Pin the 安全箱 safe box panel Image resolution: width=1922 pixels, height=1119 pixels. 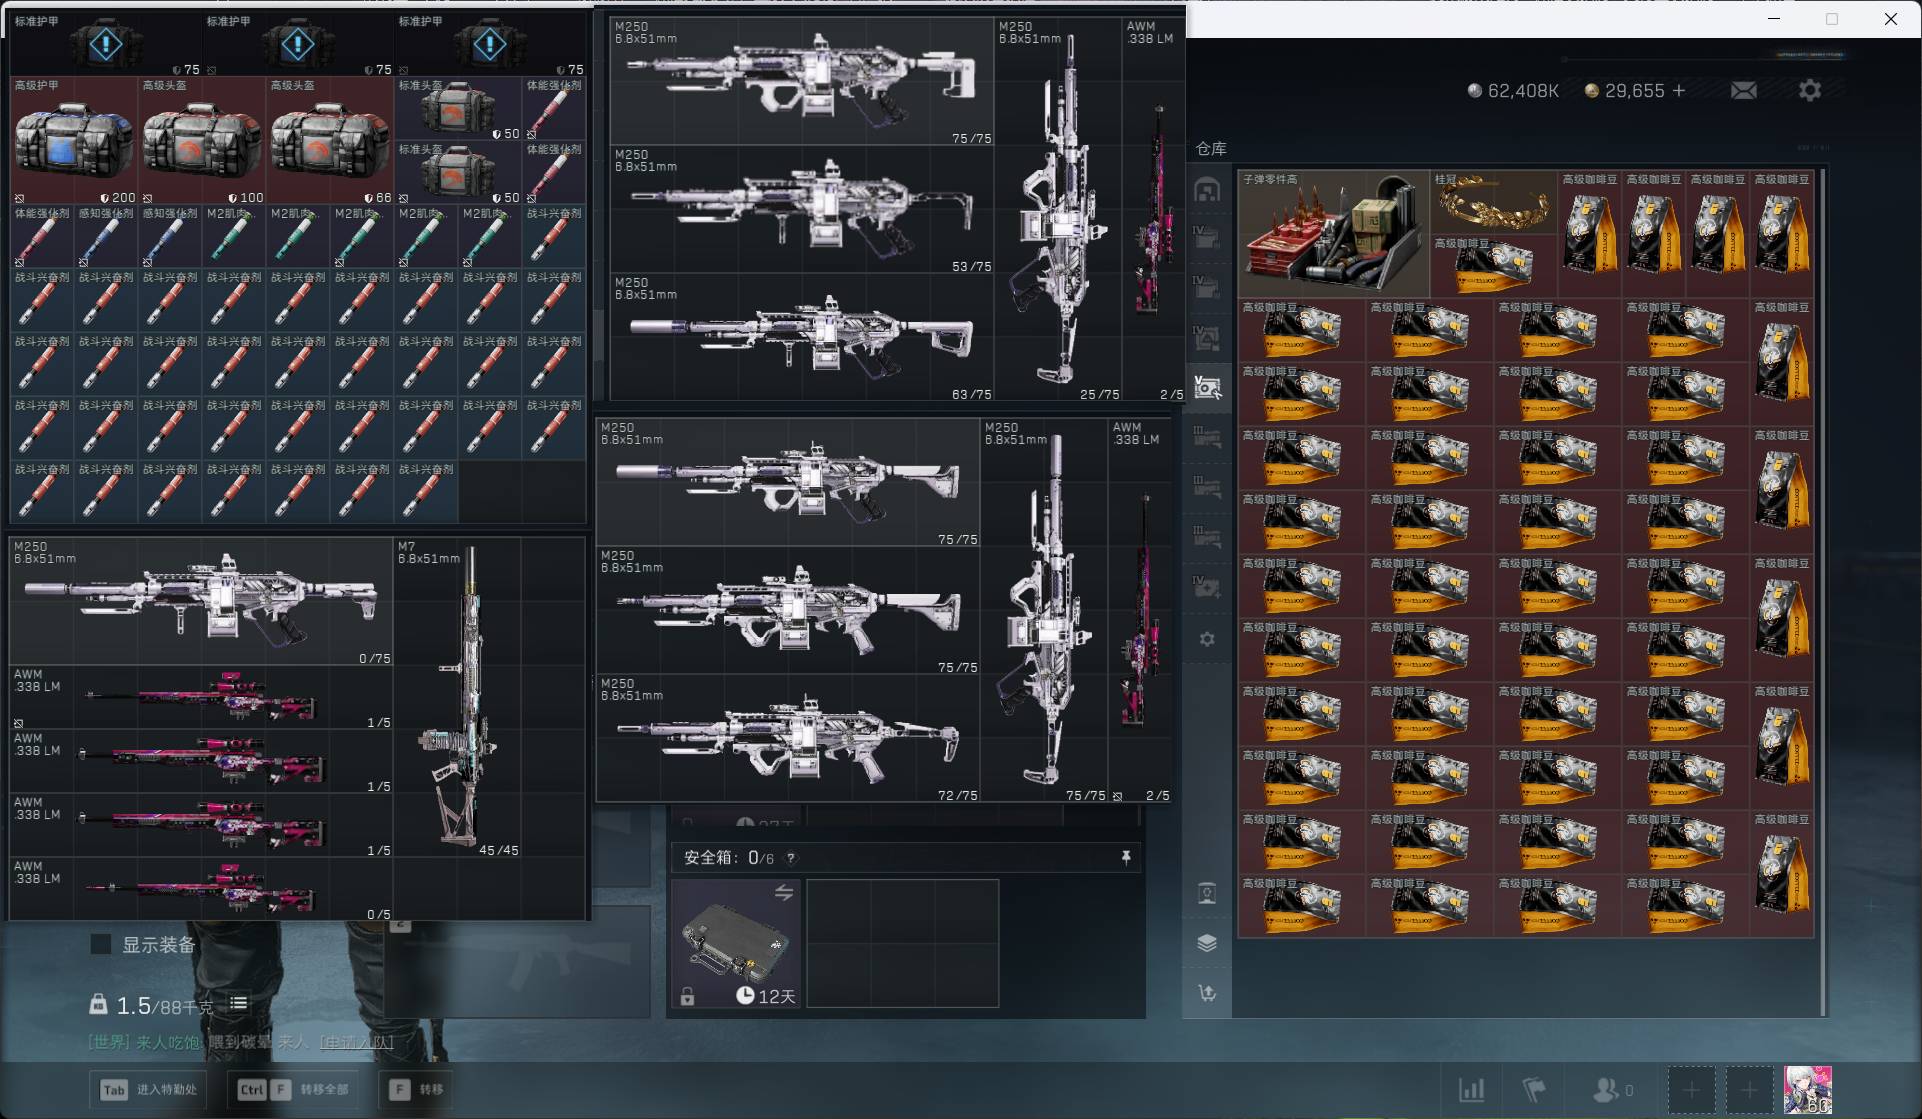[x=1126, y=858]
